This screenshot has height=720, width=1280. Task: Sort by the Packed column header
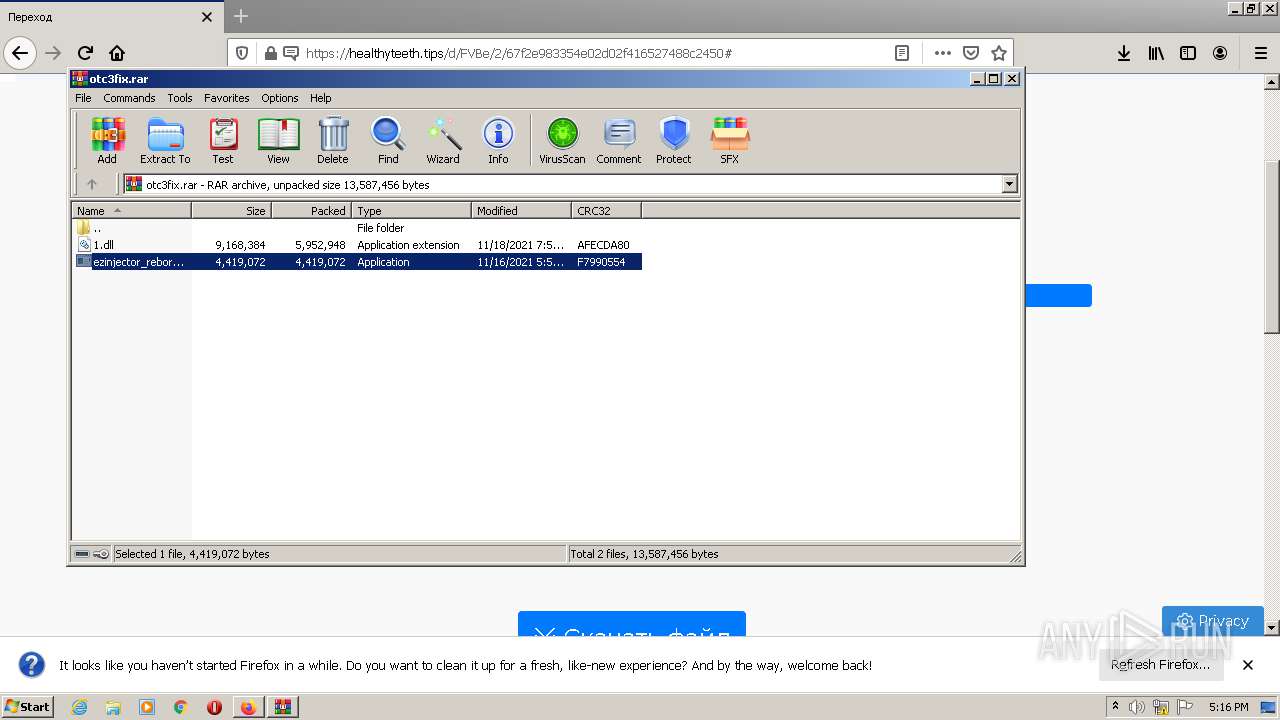(311, 211)
